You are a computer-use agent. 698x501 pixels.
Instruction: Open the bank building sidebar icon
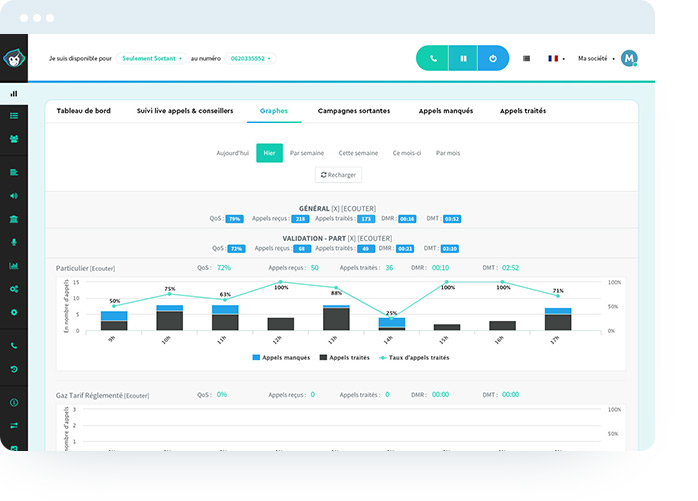click(14, 219)
